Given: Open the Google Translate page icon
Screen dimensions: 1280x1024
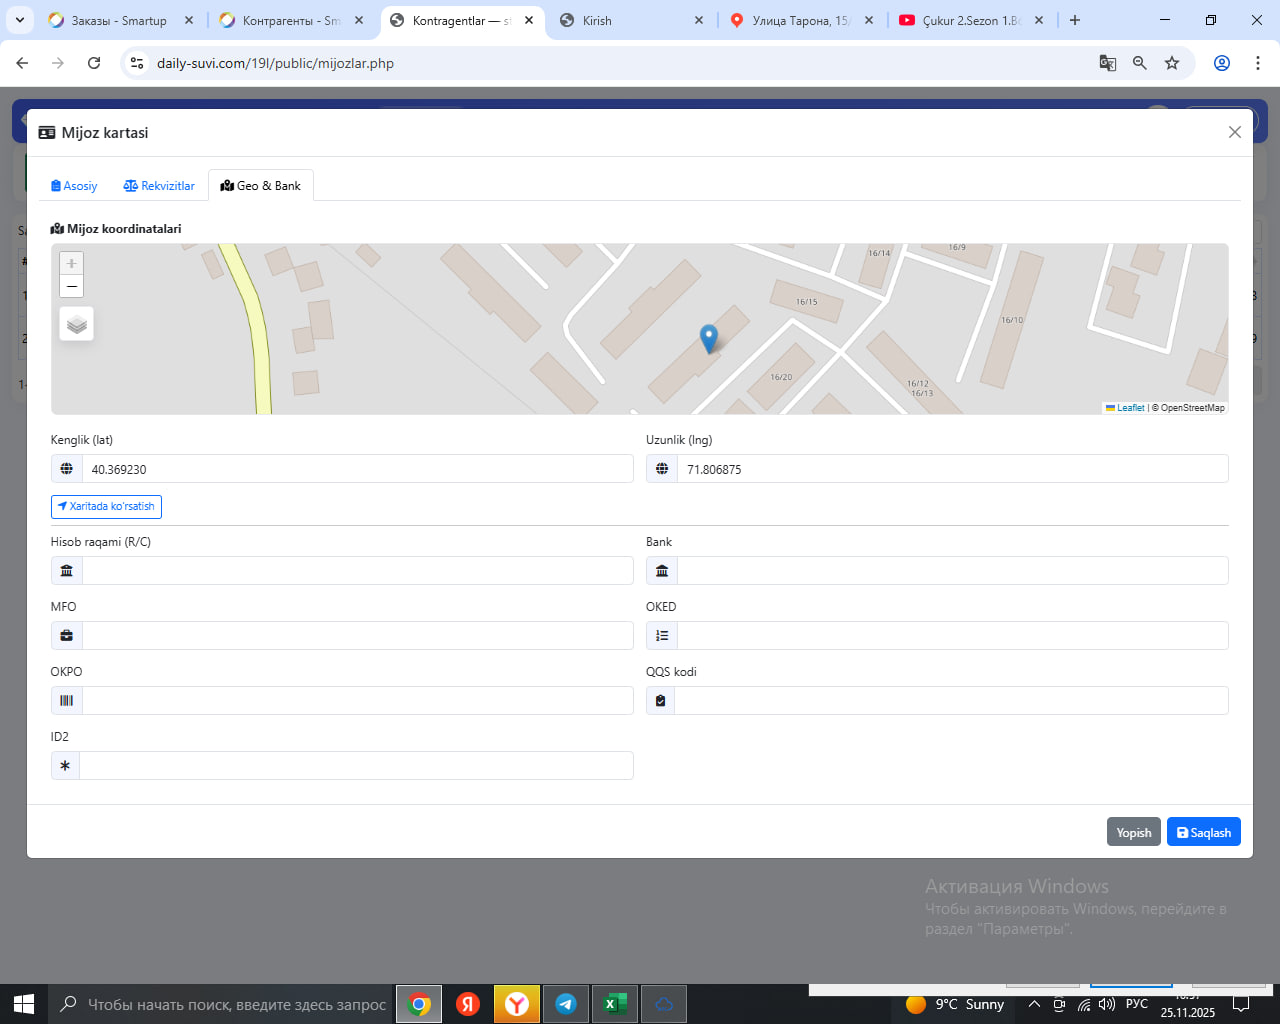Looking at the screenshot, I should (x=1107, y=63).
